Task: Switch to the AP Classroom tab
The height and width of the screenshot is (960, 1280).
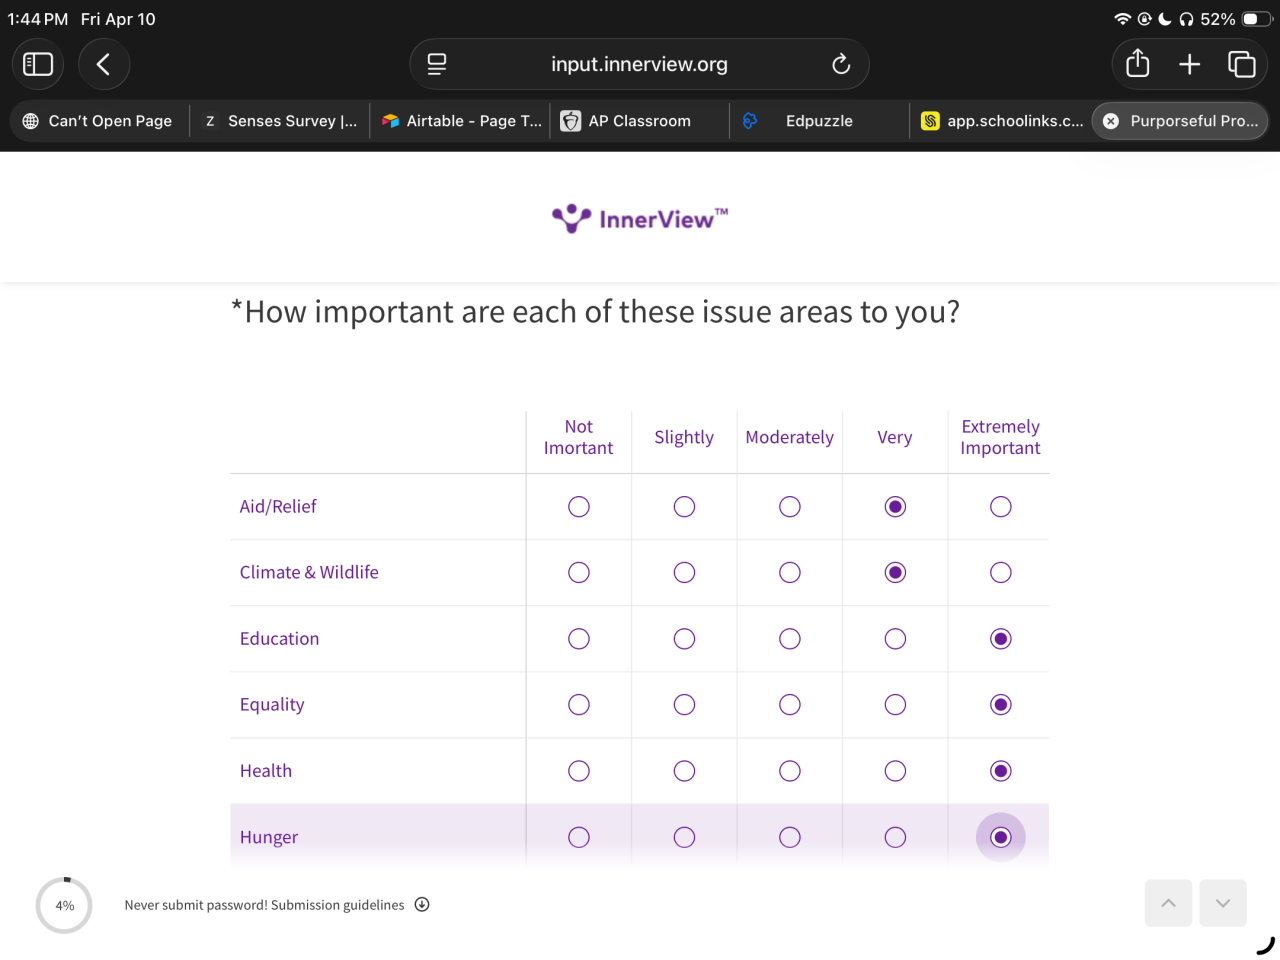Action: tap(639, 121)
